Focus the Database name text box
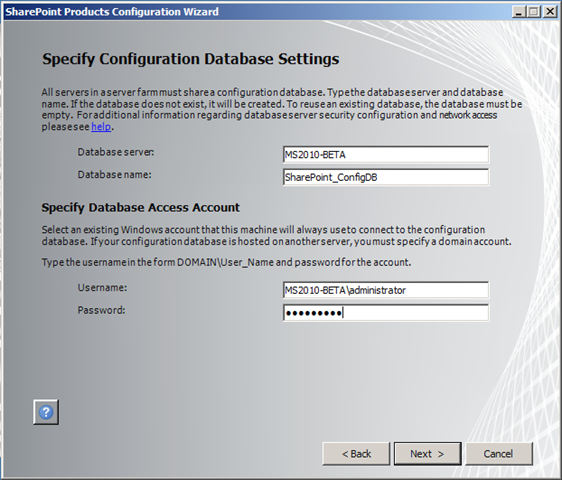The image size is (562, 480). click(x=386, y=177)
